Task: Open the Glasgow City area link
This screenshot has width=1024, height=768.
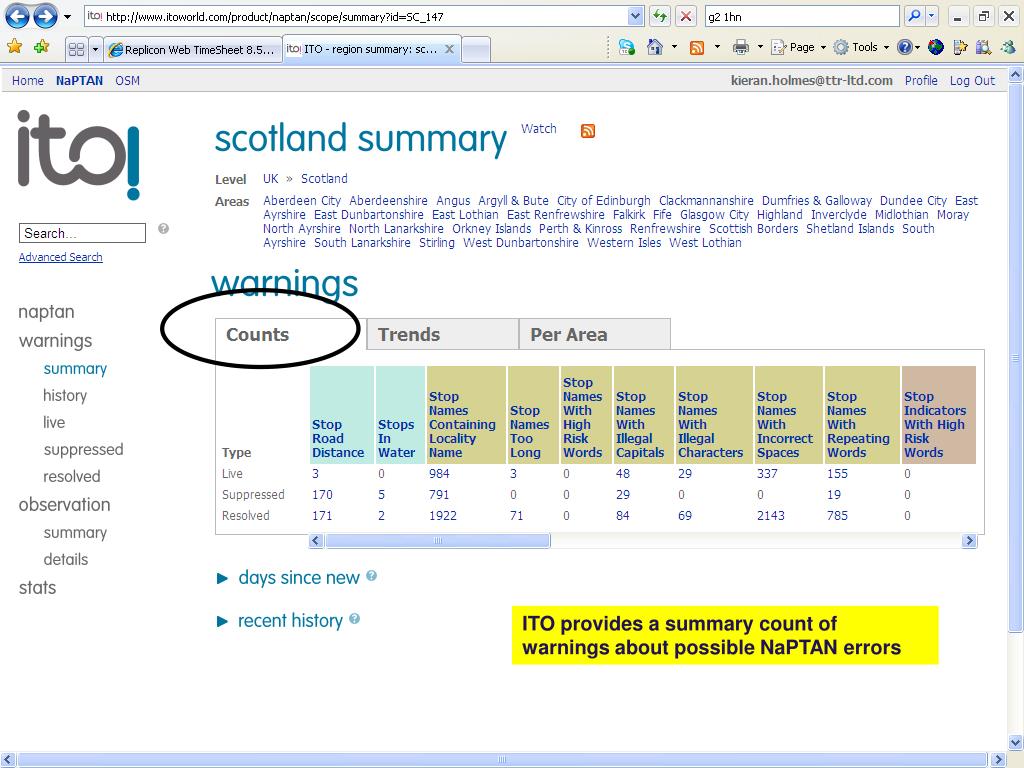Action: (714, 215)
